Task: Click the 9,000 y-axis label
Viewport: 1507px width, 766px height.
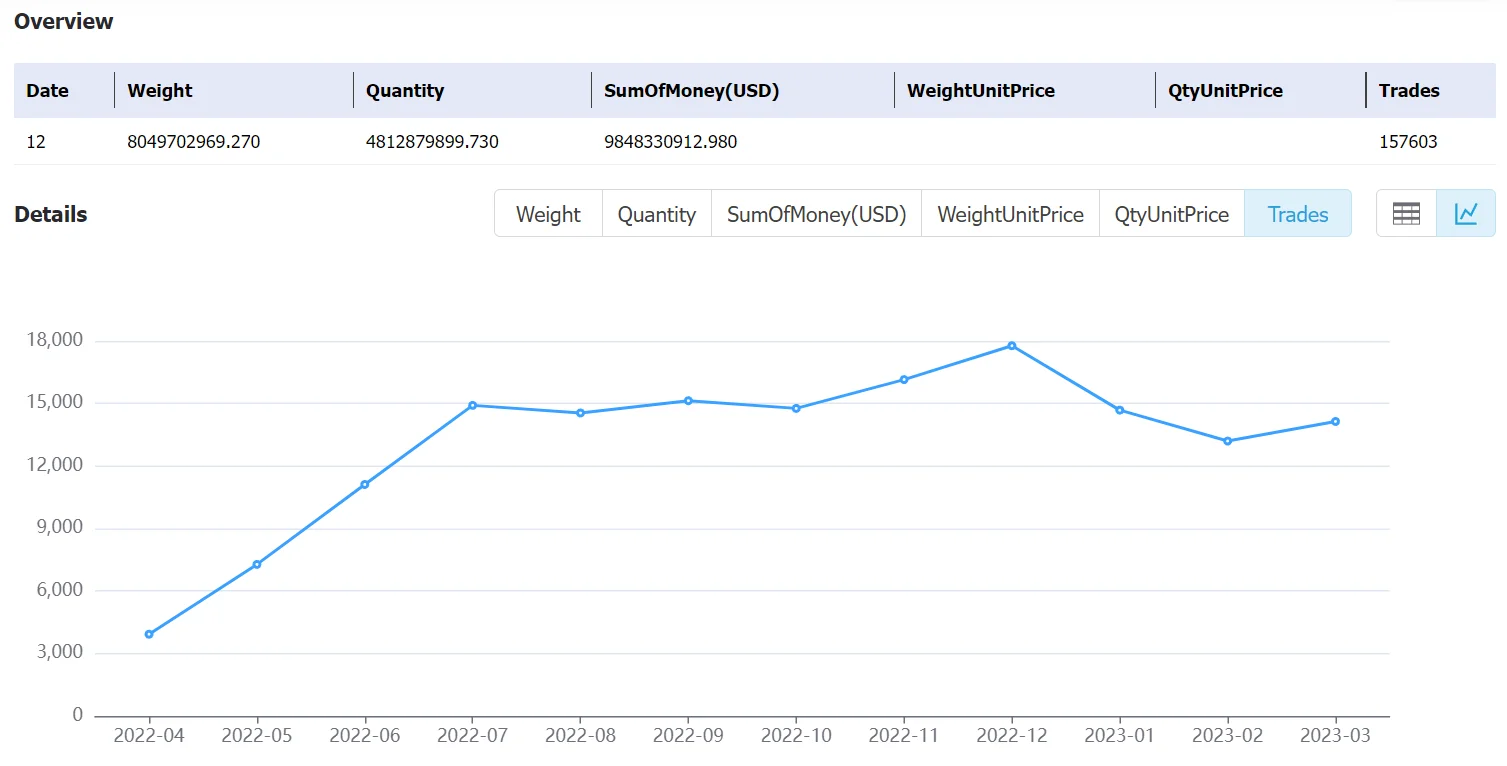Action: click(60, 528)
